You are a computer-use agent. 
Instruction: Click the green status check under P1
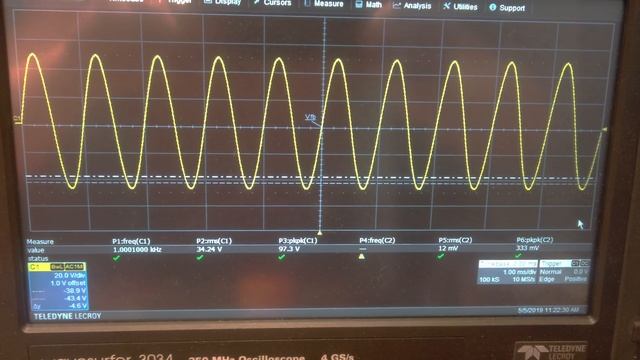point(116,258)
